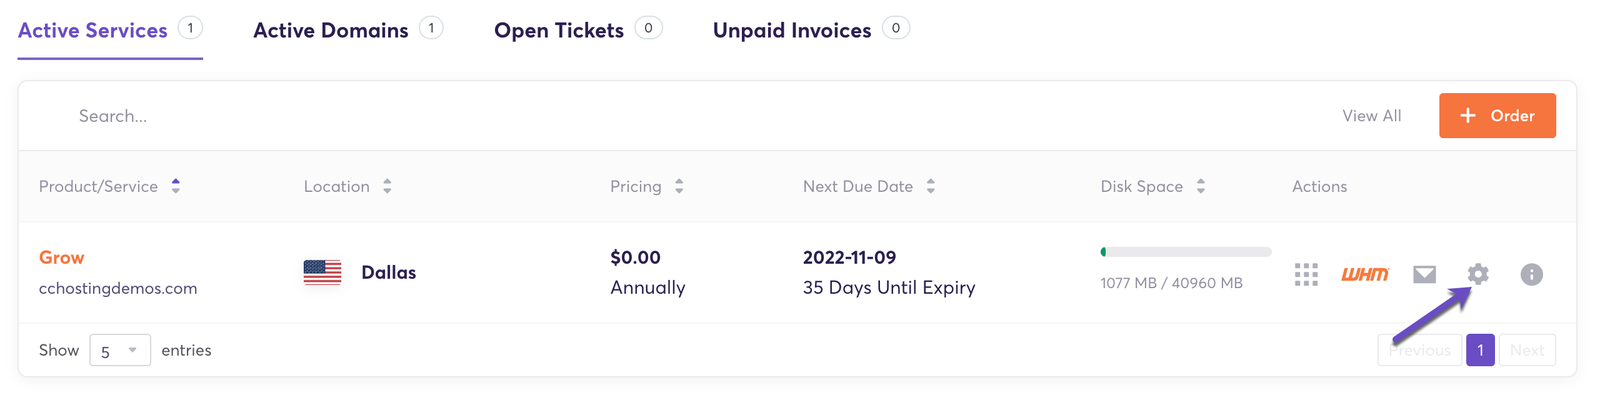
Task: Open the Unpaid Invoices tab
Action: [792, 31]
